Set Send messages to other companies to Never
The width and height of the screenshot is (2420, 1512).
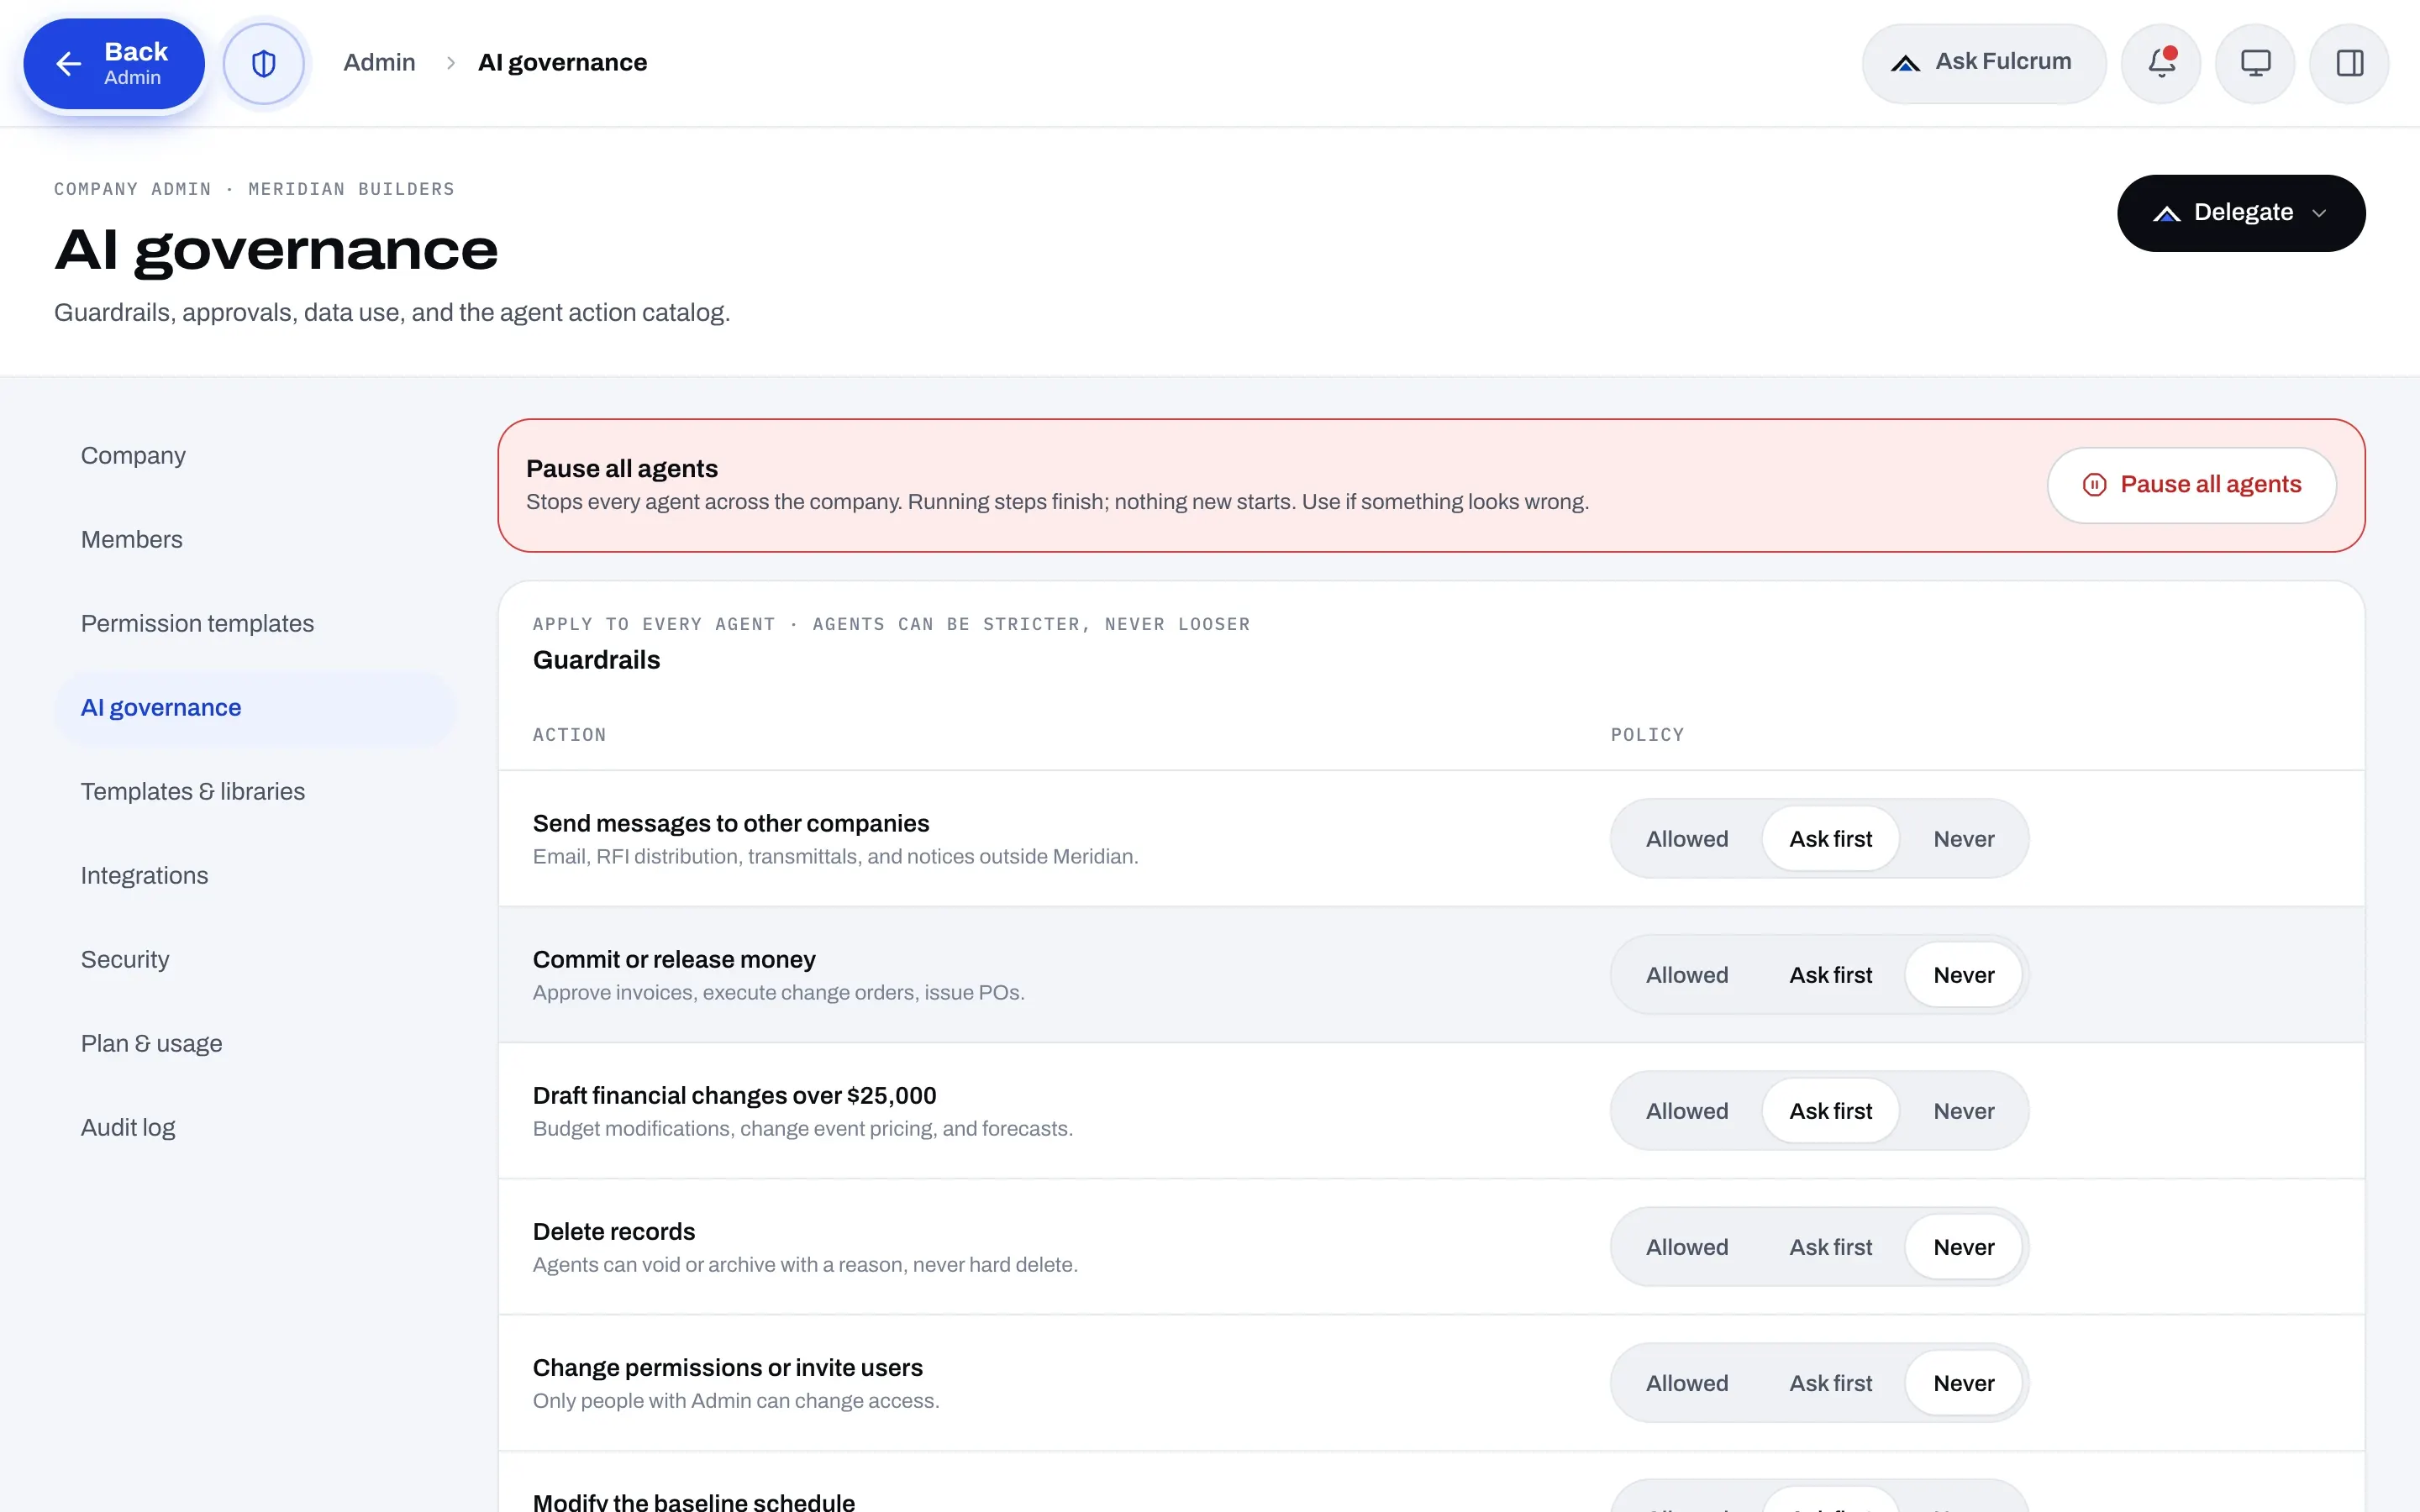[x=1963, y=839]
